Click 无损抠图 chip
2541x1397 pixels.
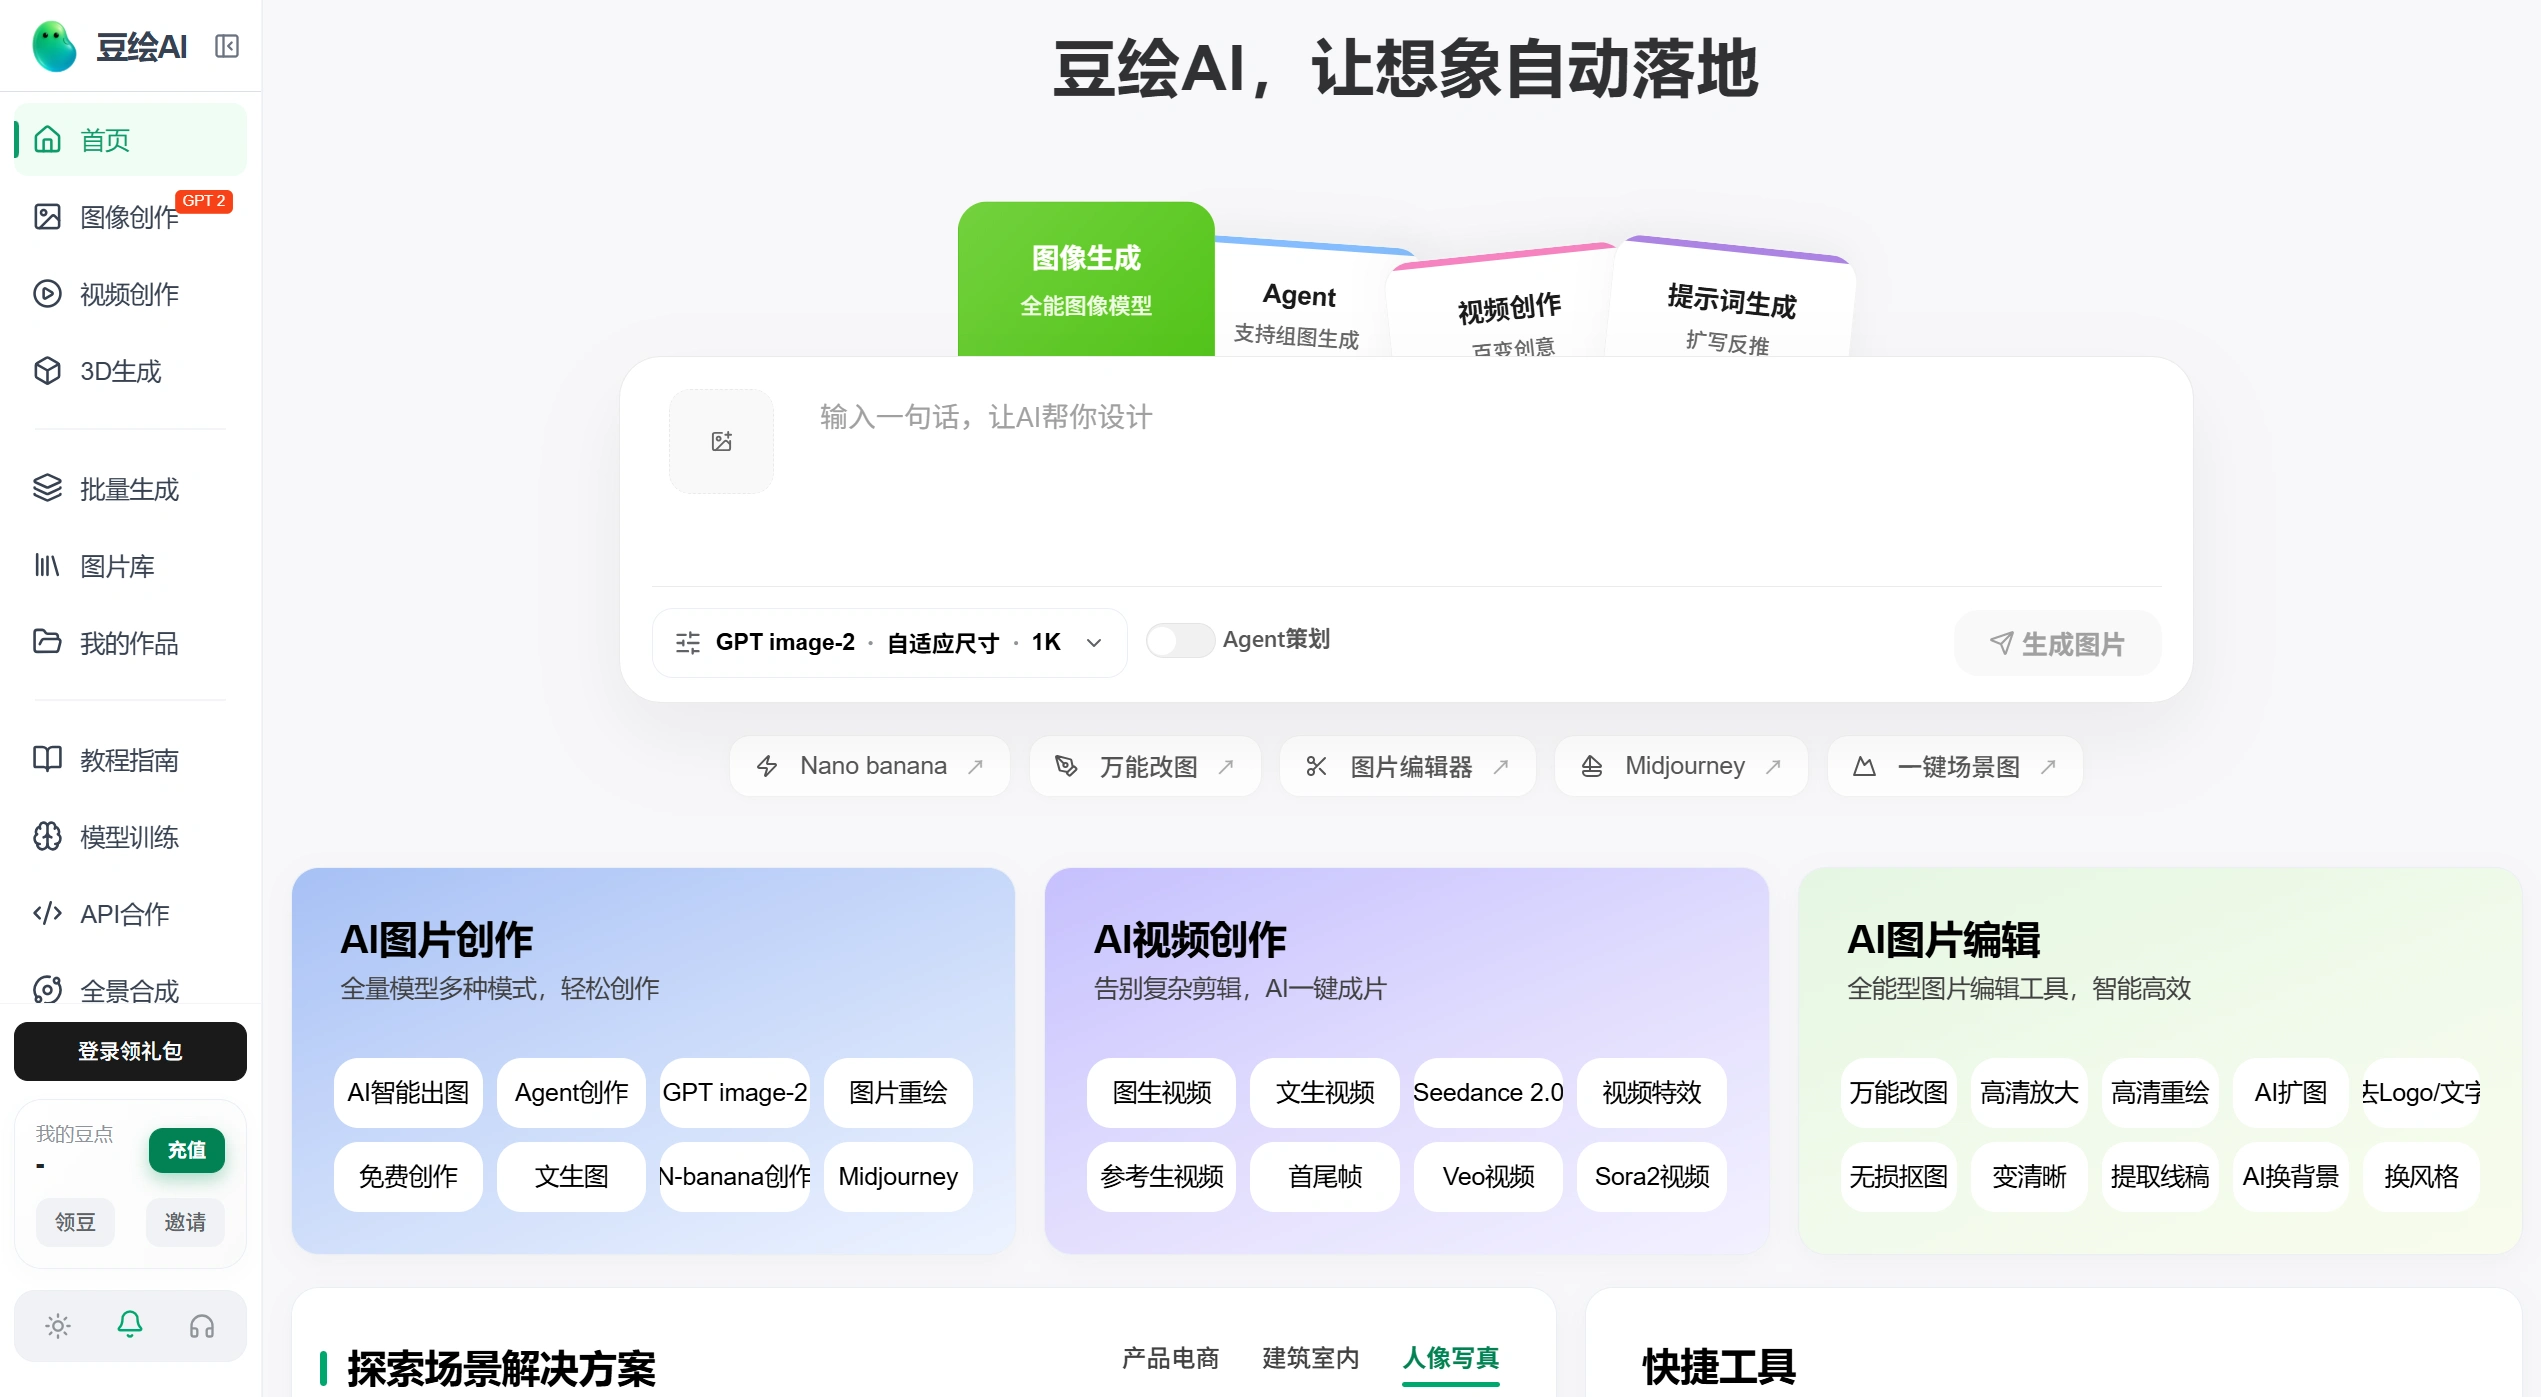tap(1898, 1176)
